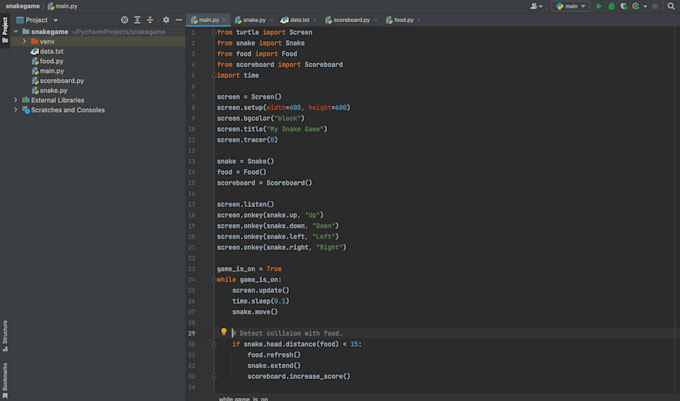680x401 pixels.
Task: Close the data.txt tab
Action: tap(315, 20)
